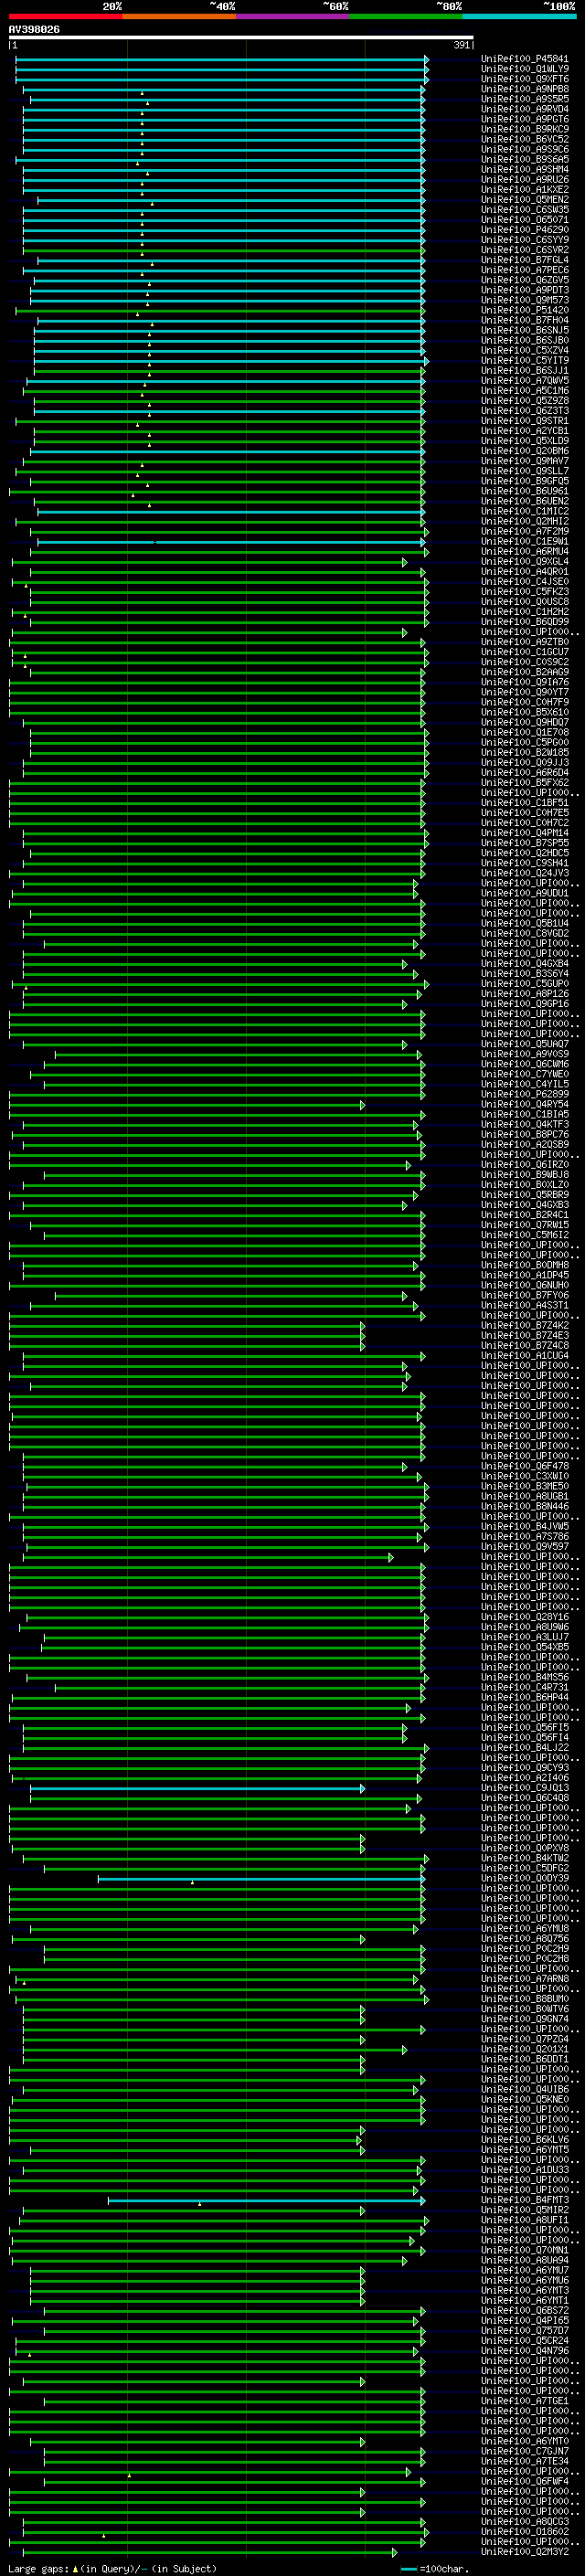This screenshot has width=585, height=2576.
Task: Select hit label UniRef100_Q20BM6
Action: tap(525, 451)
